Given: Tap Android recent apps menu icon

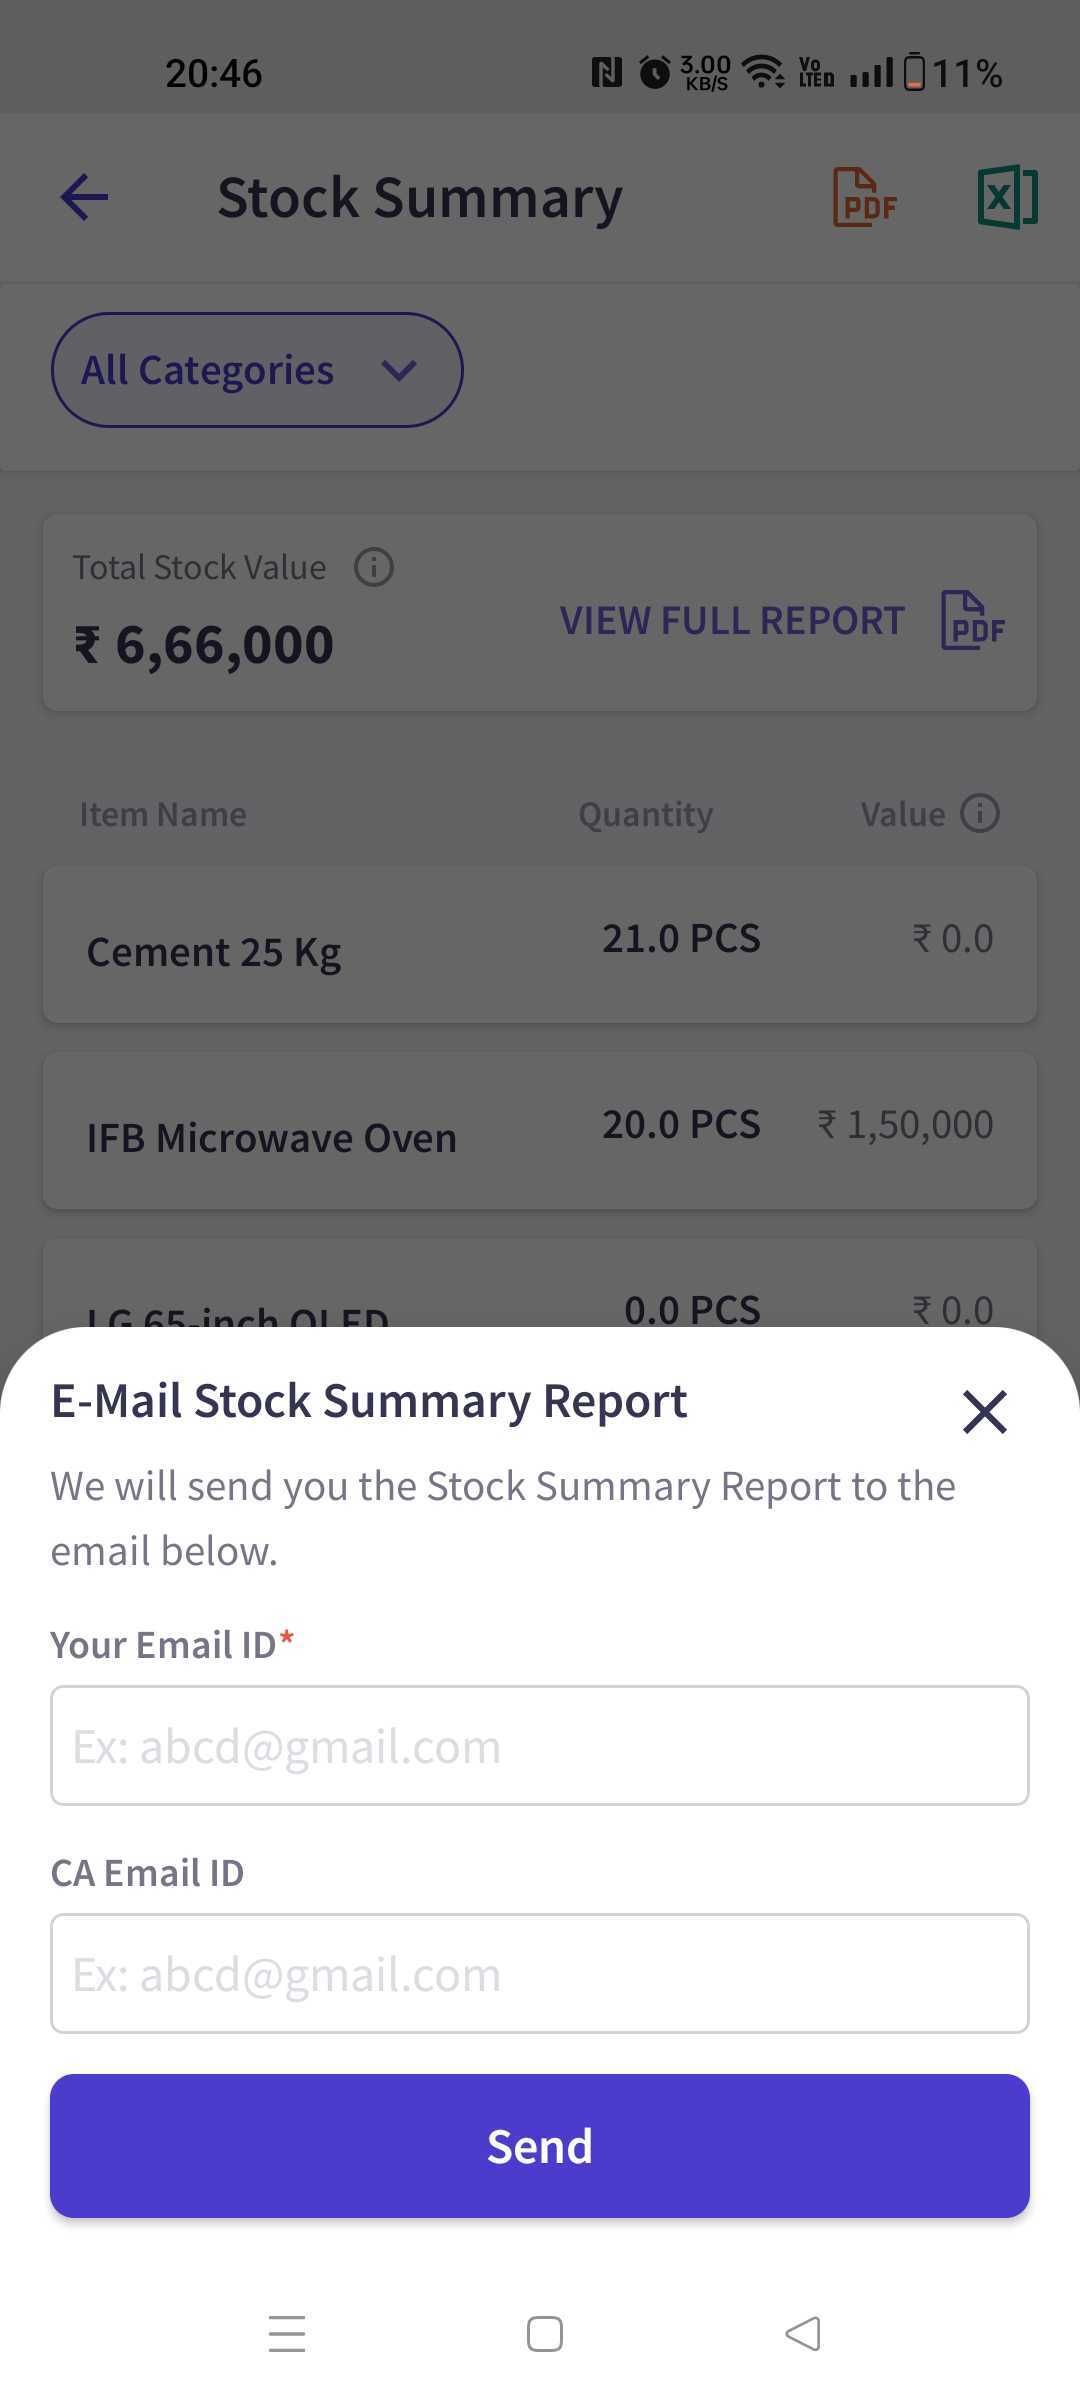Looking at the screenshot, I should [287, 2333].
